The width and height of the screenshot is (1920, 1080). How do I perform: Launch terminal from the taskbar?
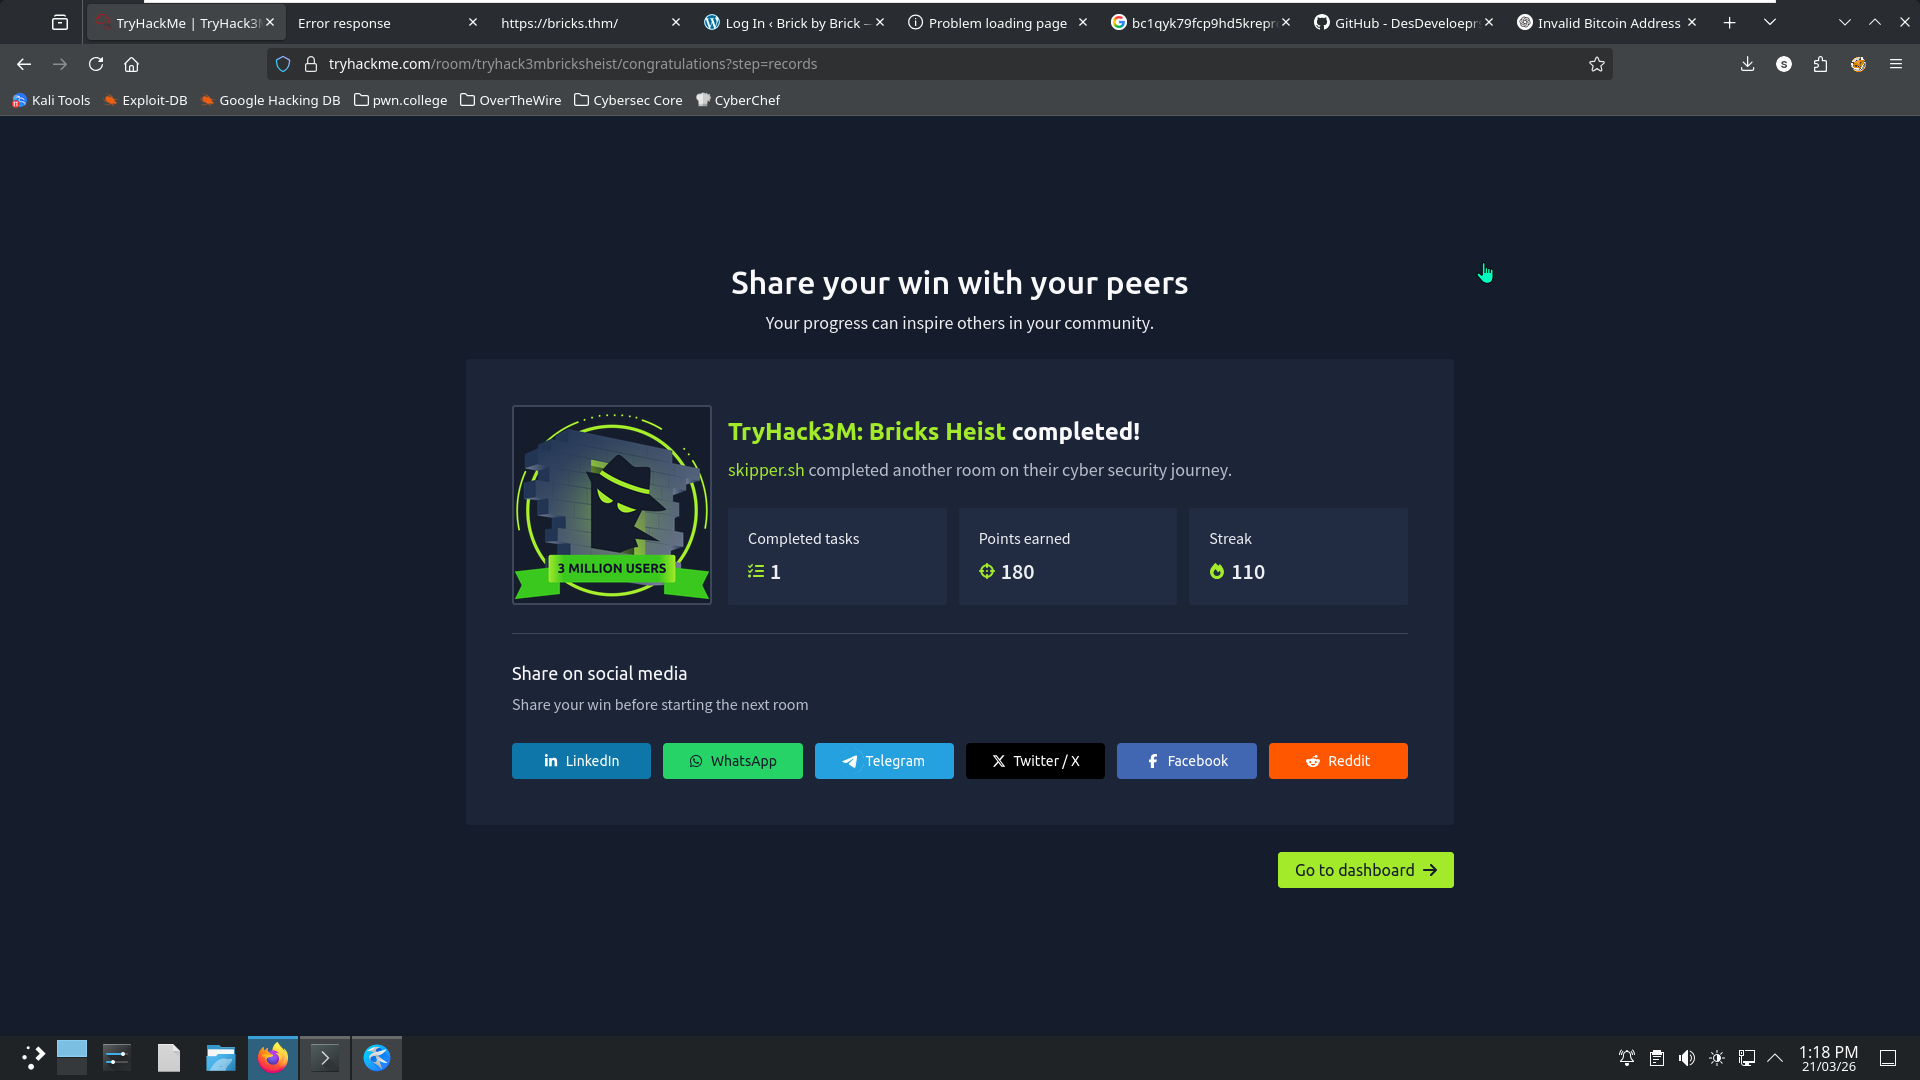pos(325,1058)
